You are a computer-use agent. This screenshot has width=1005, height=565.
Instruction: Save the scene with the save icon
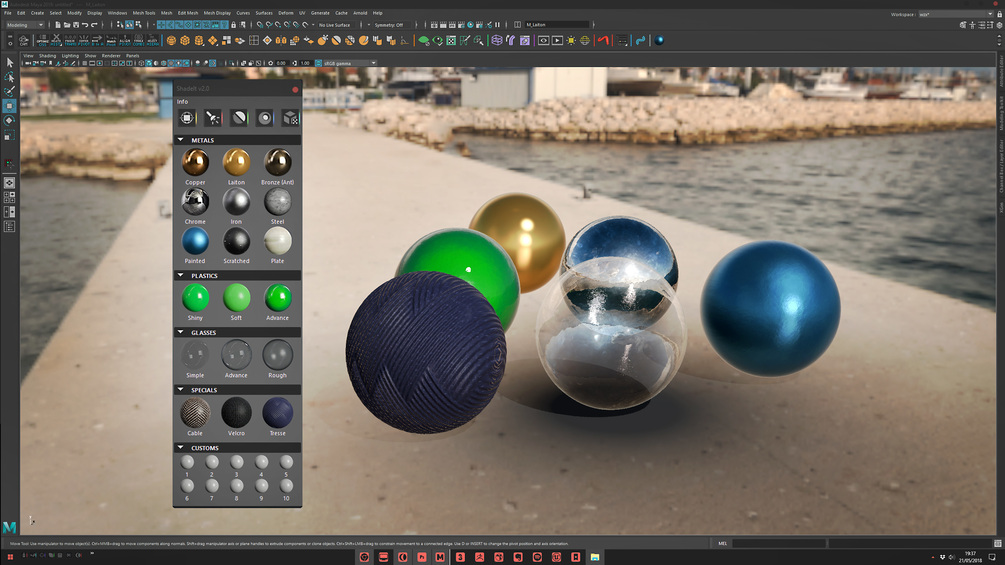(76, 25)
